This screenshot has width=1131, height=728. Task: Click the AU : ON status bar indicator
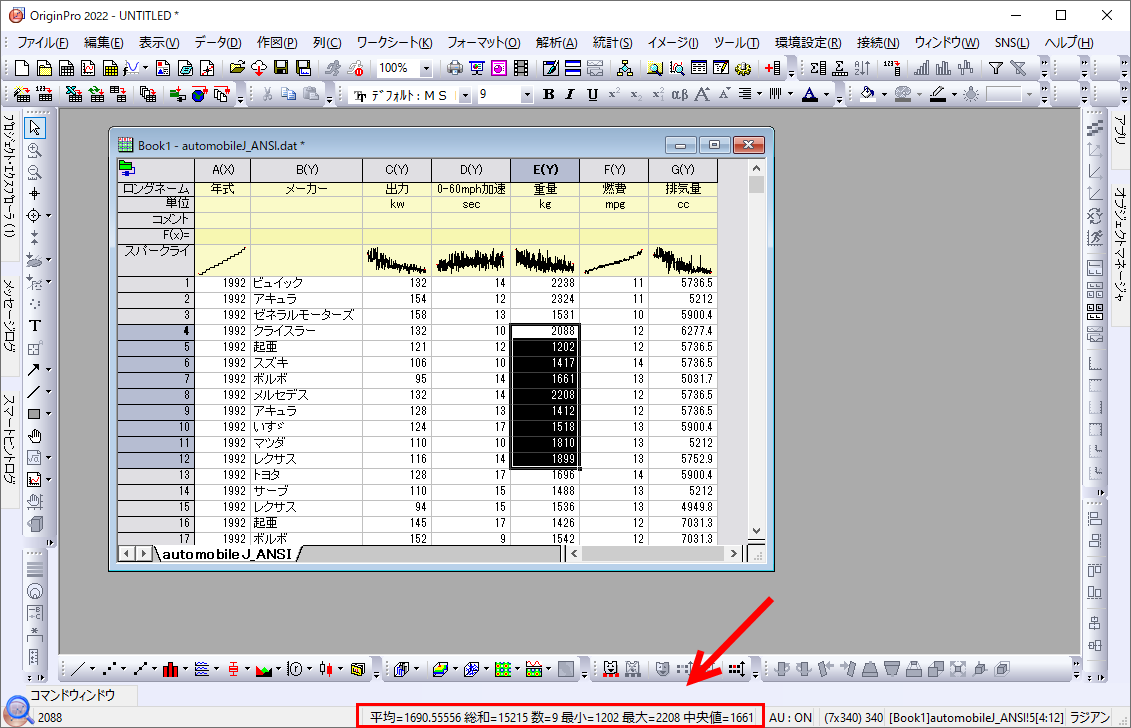791,718
